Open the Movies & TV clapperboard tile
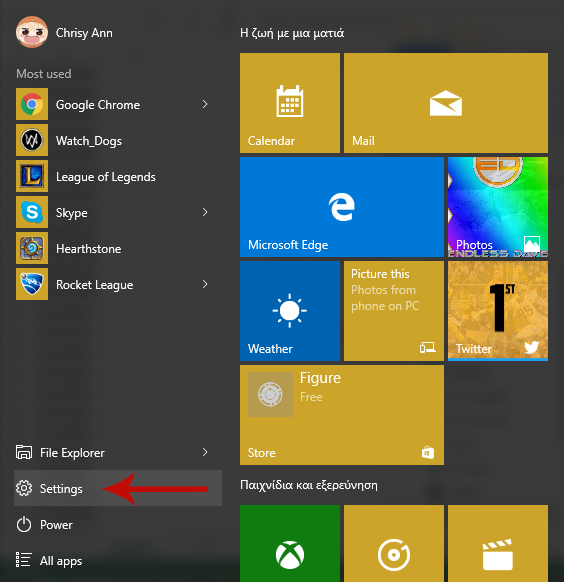 [x=498, y=543]
